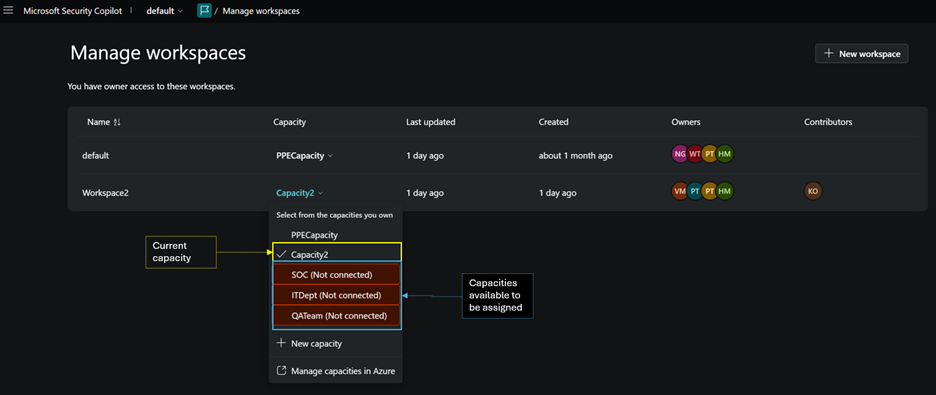Create a New workspace

click(x=861, y=54)
